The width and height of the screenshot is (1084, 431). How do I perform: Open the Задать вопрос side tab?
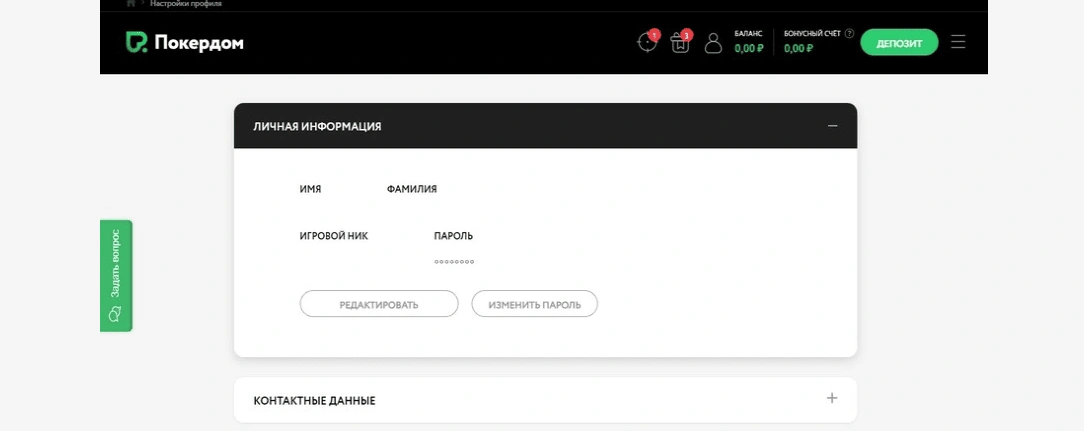pos(116,265)
